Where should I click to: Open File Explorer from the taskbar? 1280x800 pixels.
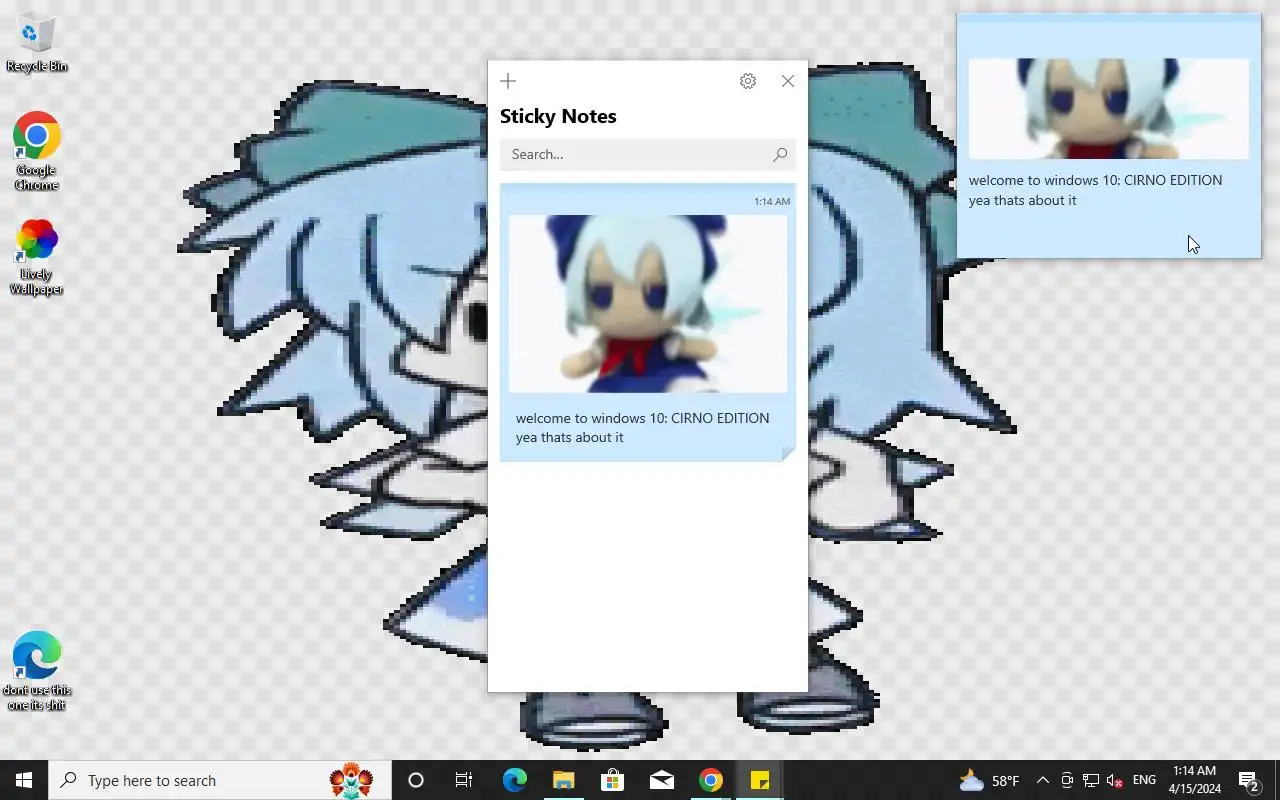pyautogui.click(x=563, y=780)
